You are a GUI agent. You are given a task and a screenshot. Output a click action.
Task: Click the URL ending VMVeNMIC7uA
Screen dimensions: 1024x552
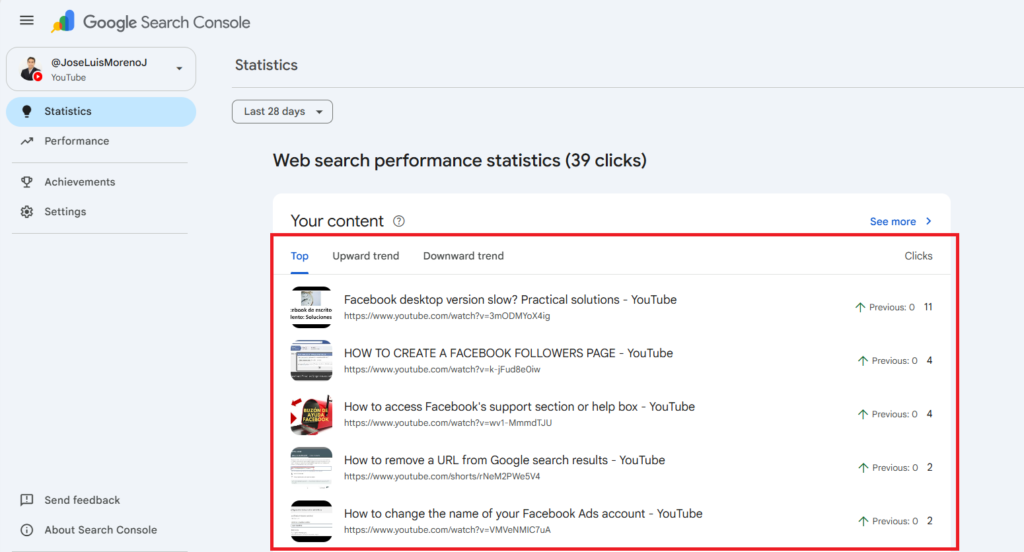[x=447, y=530]
